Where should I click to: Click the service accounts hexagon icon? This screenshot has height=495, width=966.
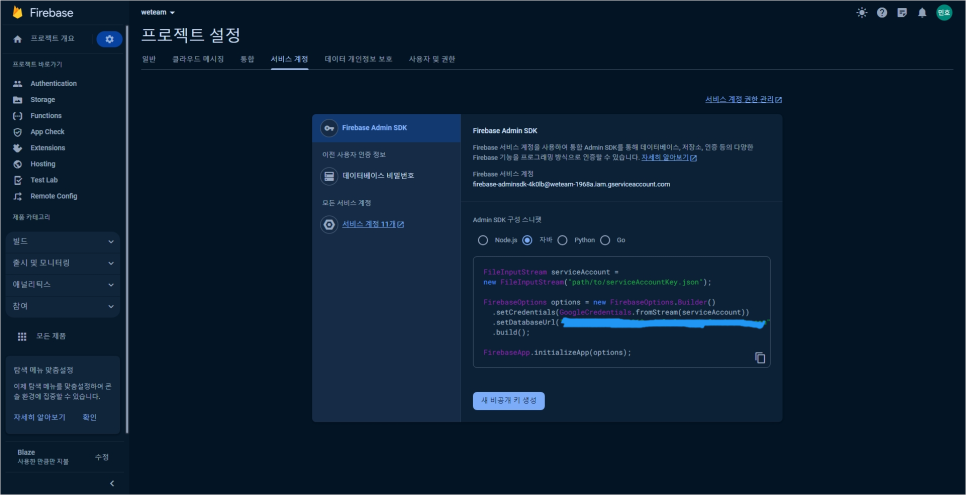[x=329, y=224]
